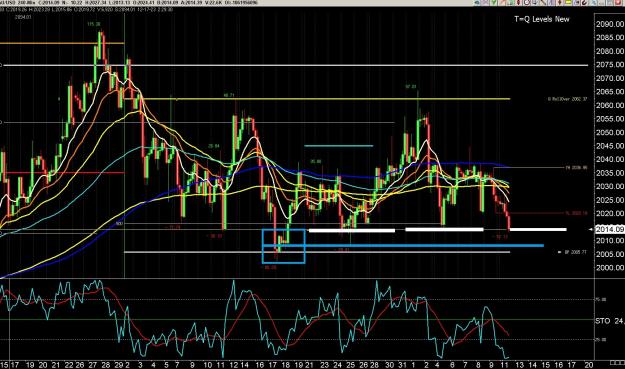Click the 2065.00 price axis label
Viewport: 625px width, 369px height.
(x=610, y=92)
